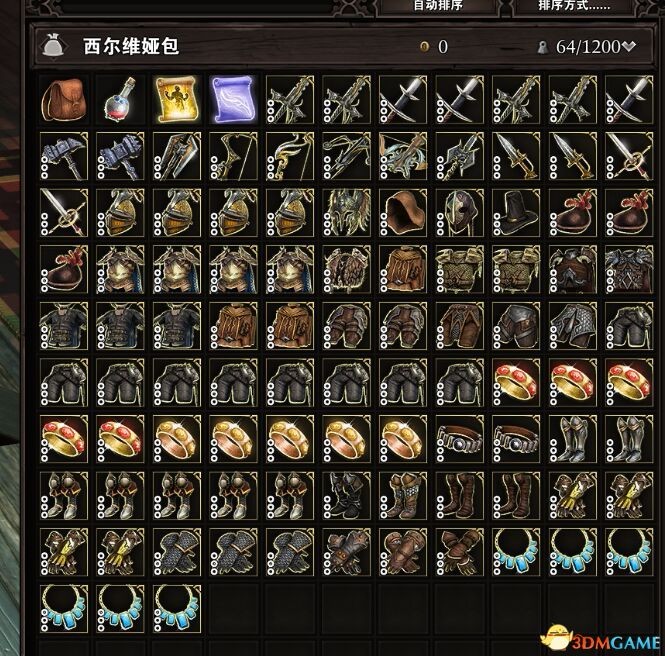Click the 自动排序 auto sort button

click(x=438, y=6)
